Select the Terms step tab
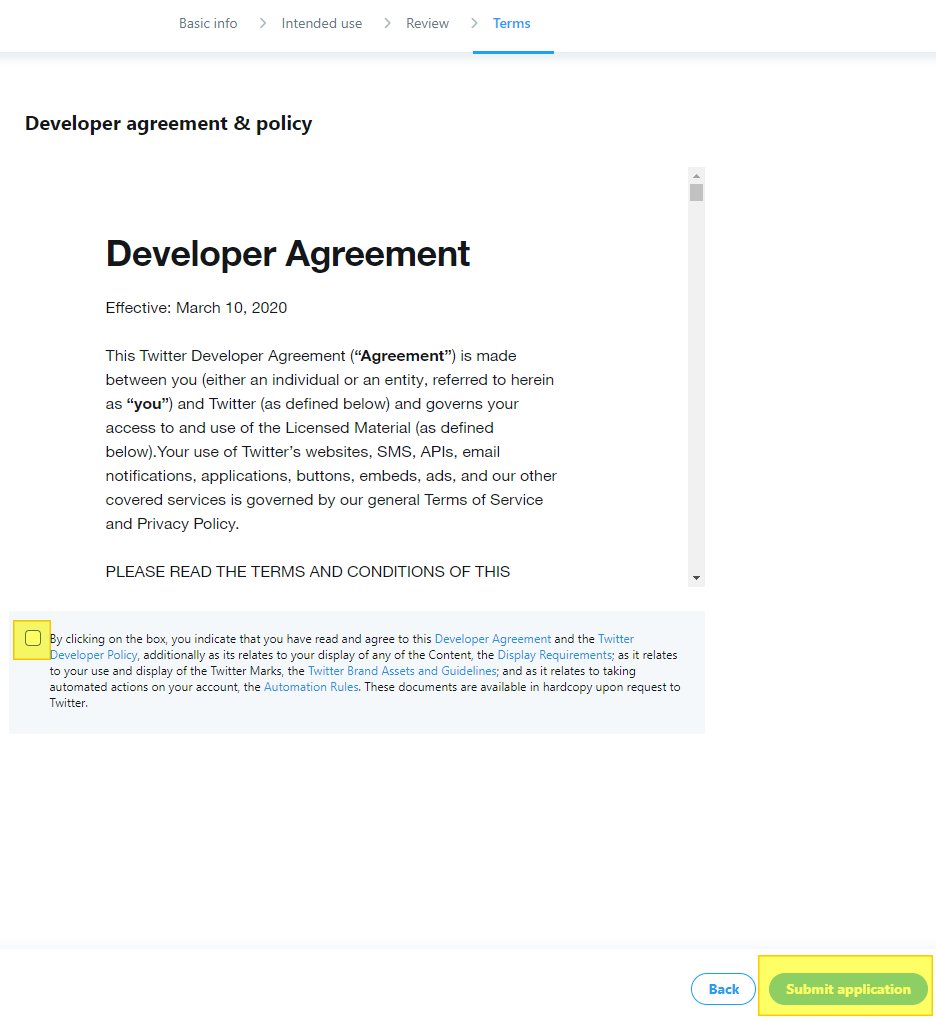This screenshot has width=936, height=1021. pyautogui.click(x=512, y=23)
